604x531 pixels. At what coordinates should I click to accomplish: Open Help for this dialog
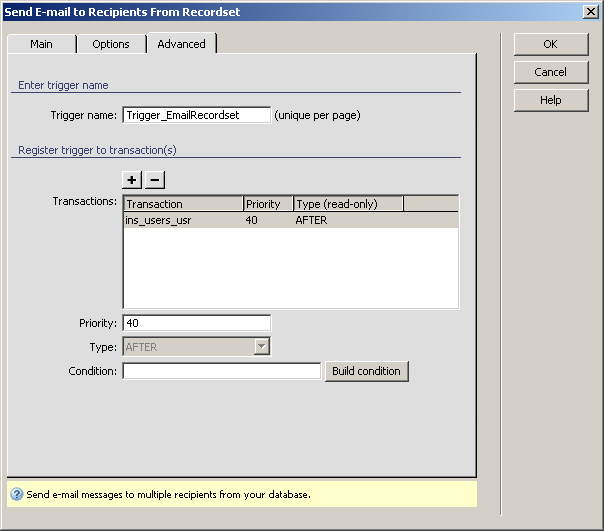tap(550, 100)
